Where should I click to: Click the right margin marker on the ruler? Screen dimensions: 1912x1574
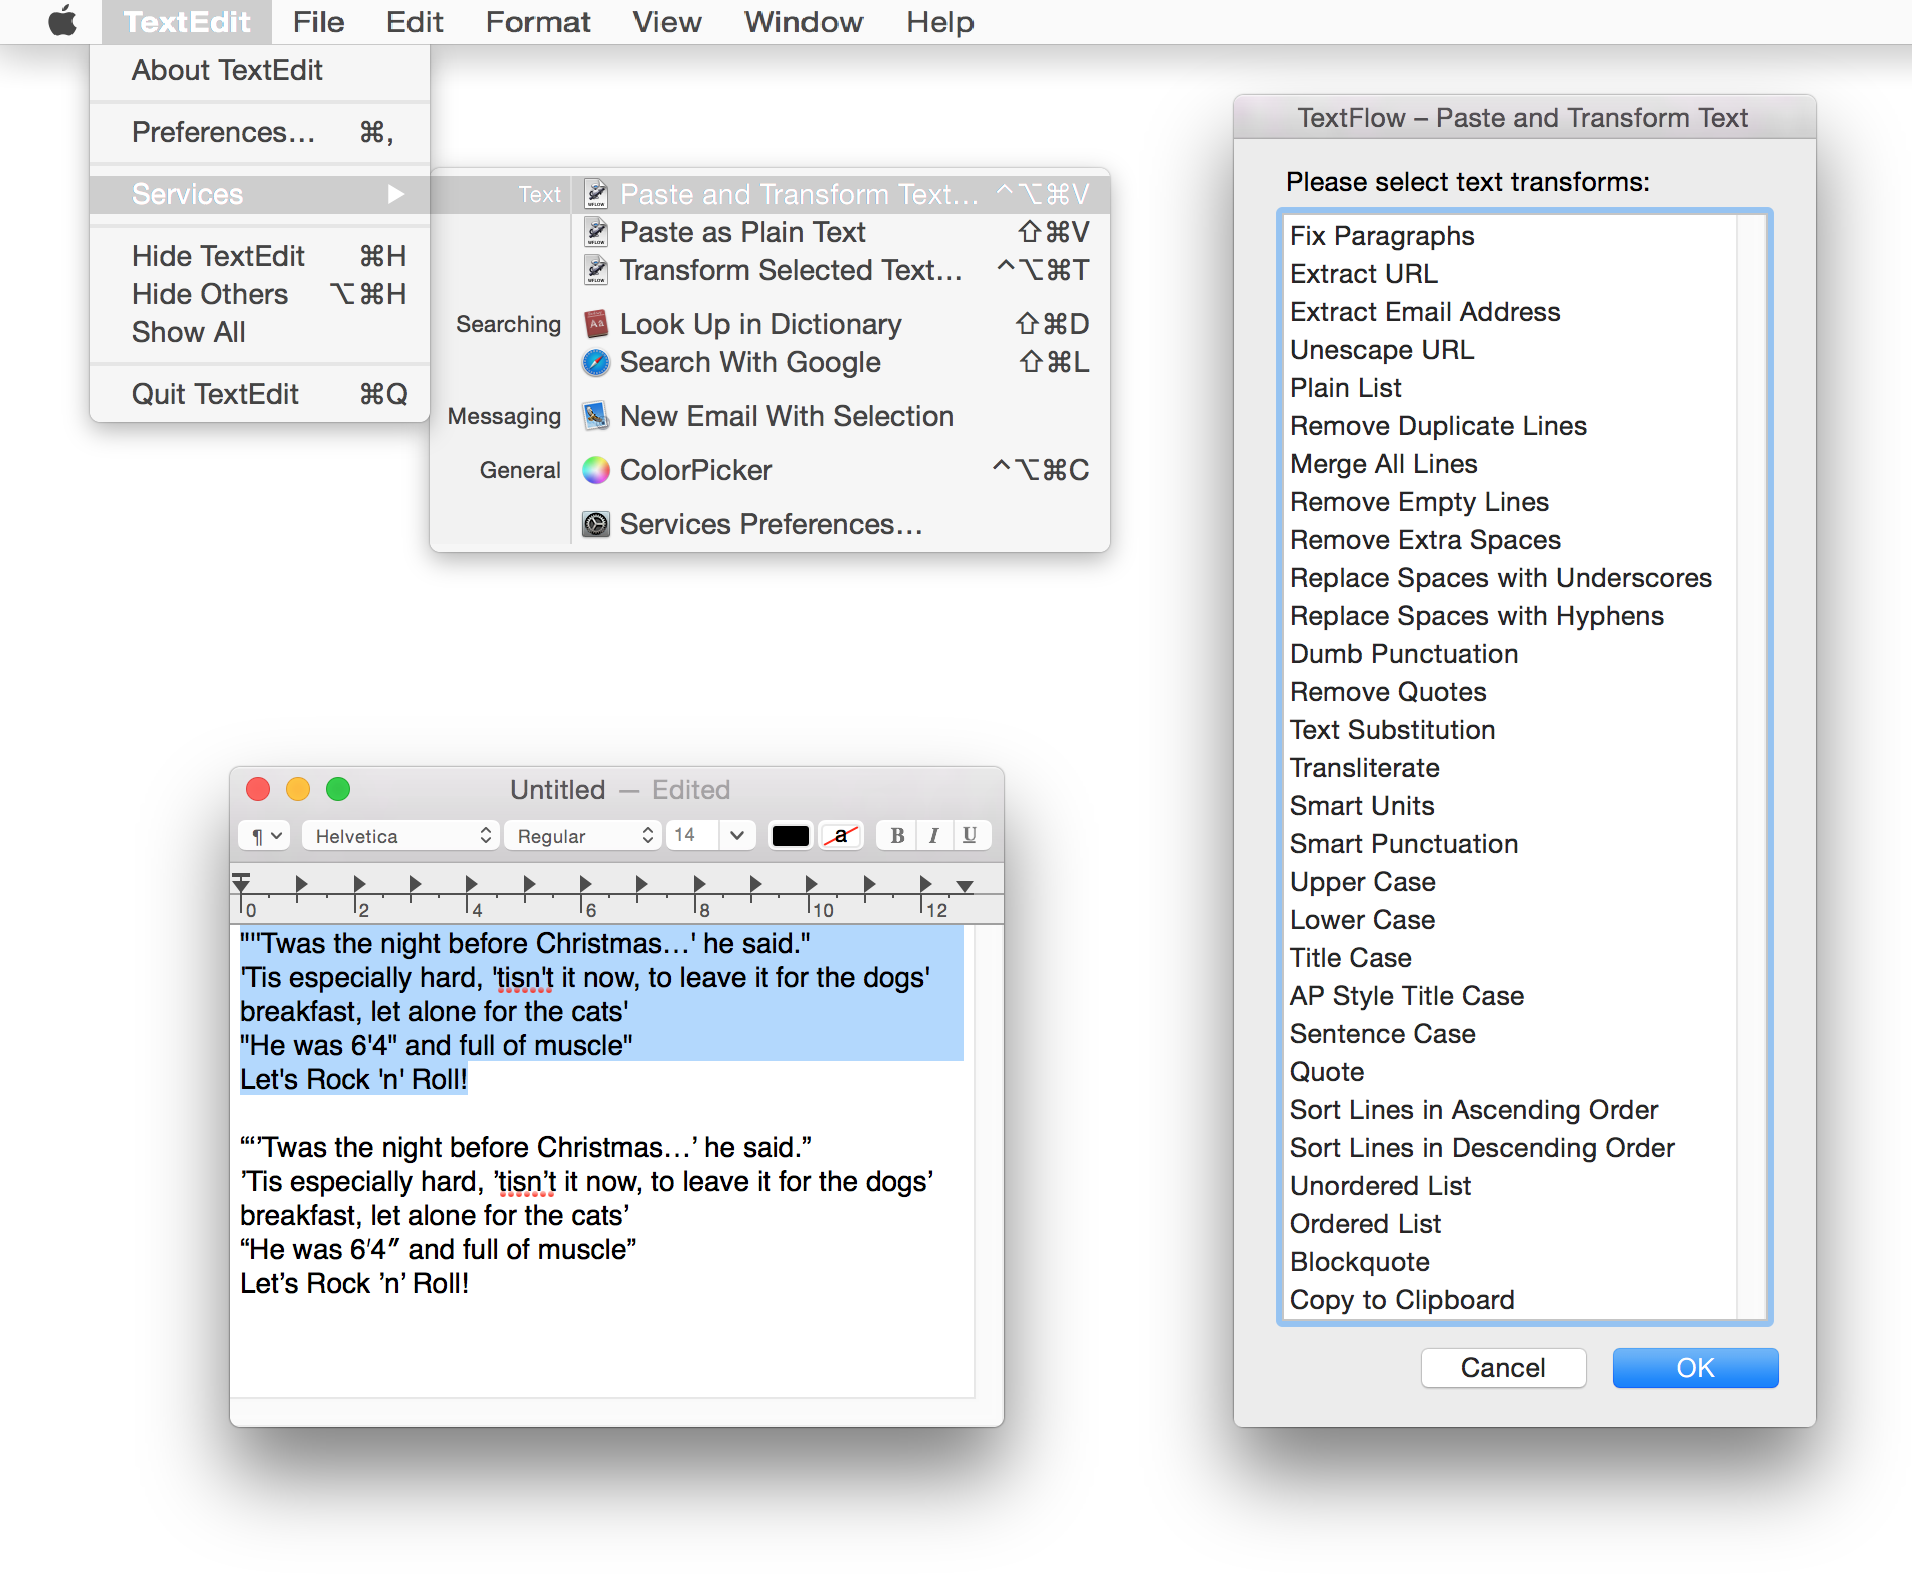pyautogui.click(x=964, y=886)
